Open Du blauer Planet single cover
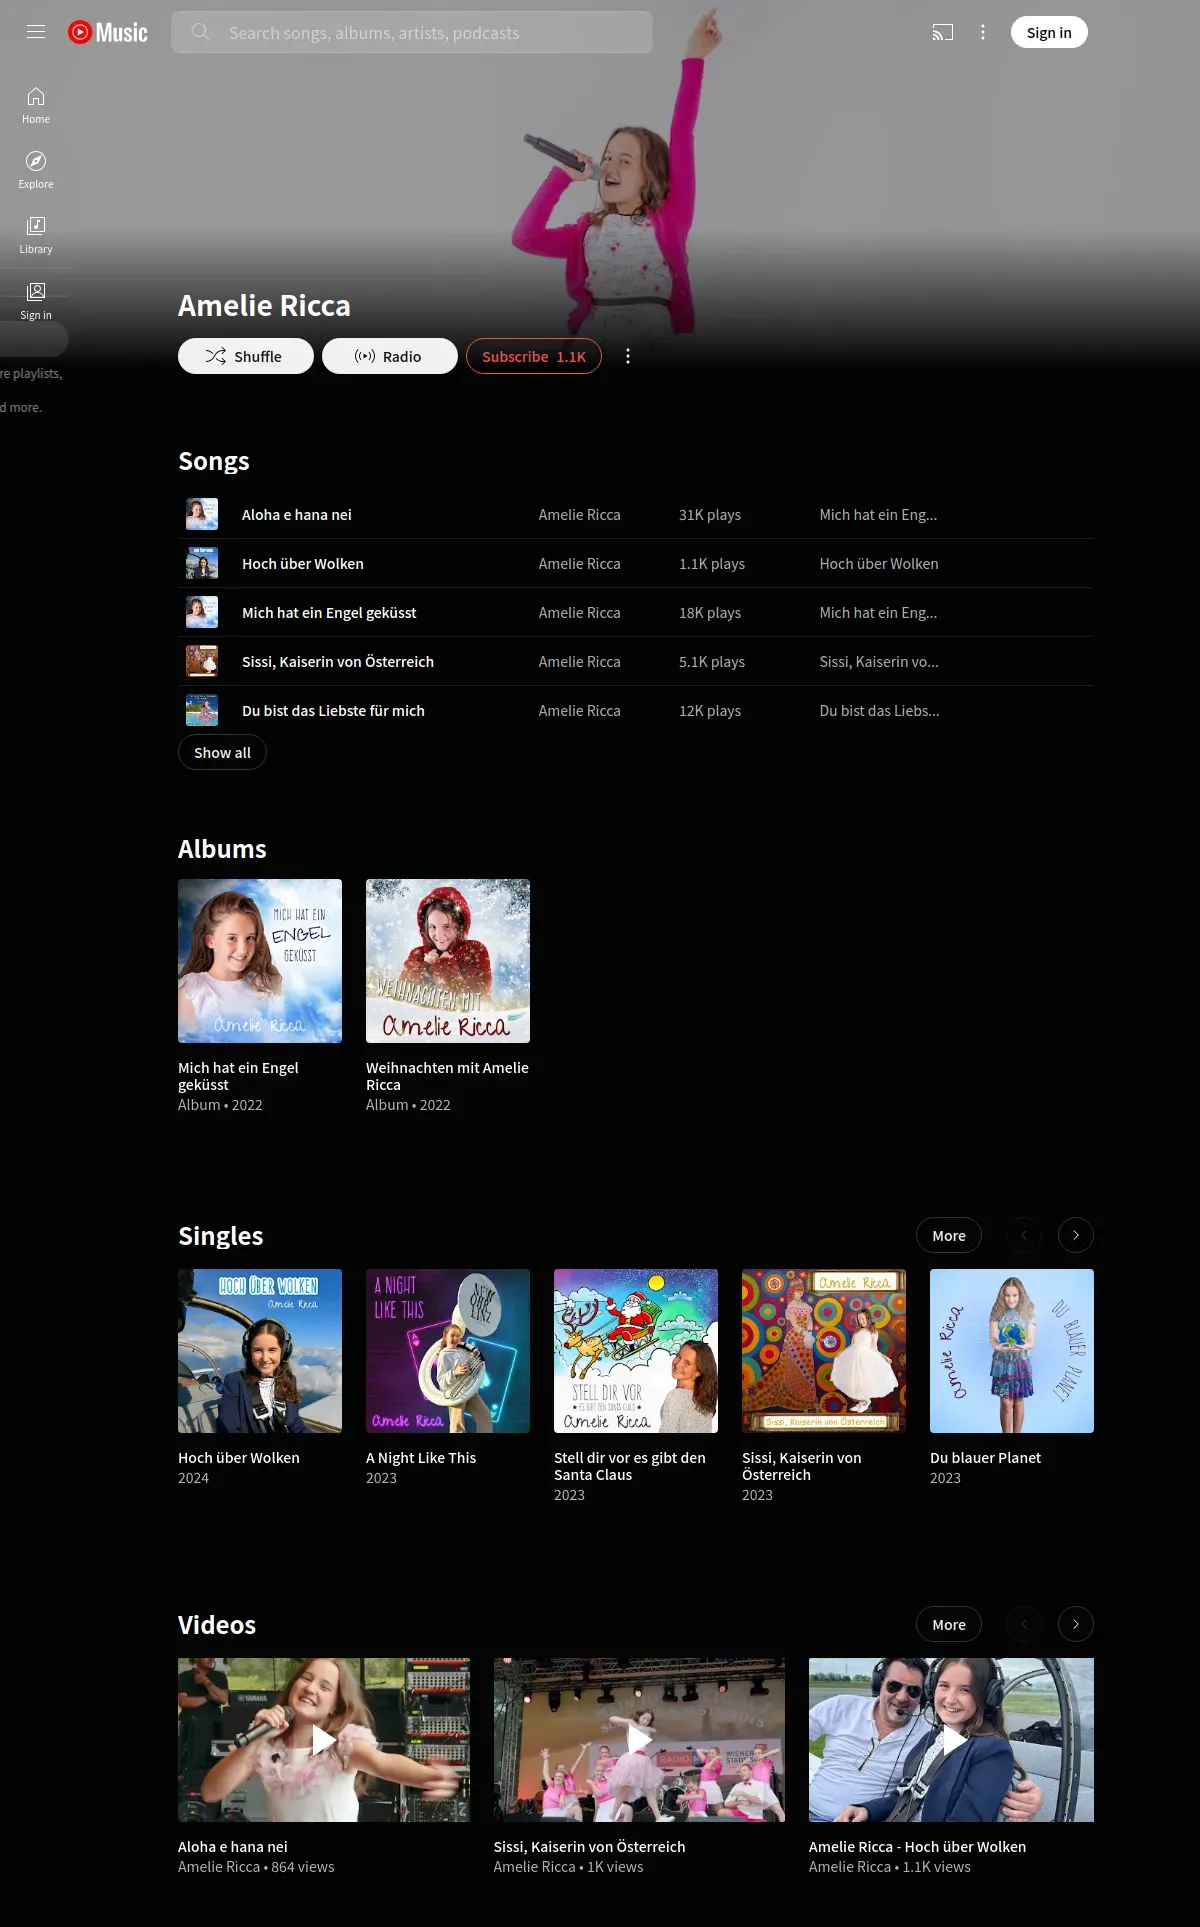 (x=1012, y=1351)
